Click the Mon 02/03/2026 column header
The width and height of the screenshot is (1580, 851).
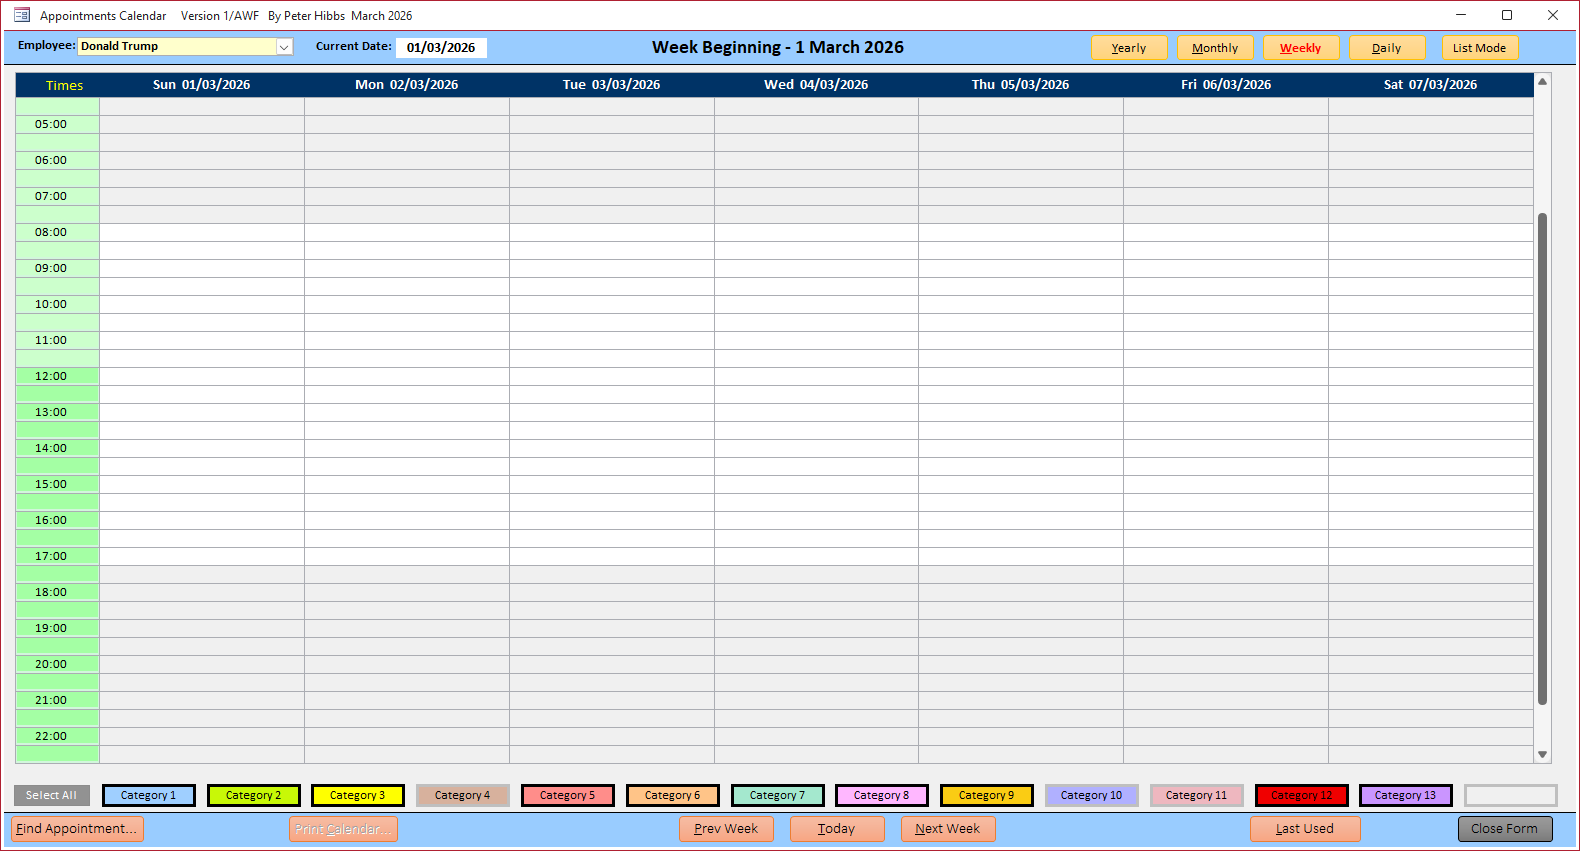click(407, 85)
